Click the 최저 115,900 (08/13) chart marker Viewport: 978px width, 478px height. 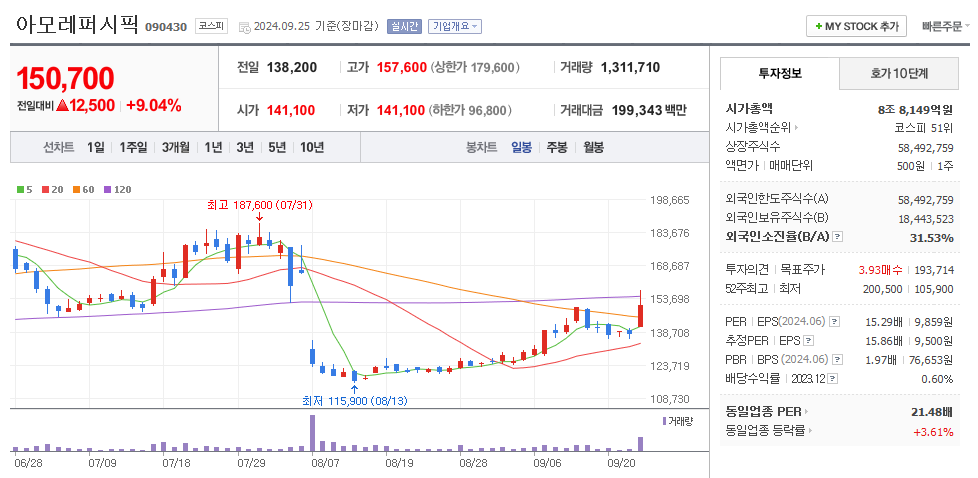pyautogui.click(x=355, y=401)
